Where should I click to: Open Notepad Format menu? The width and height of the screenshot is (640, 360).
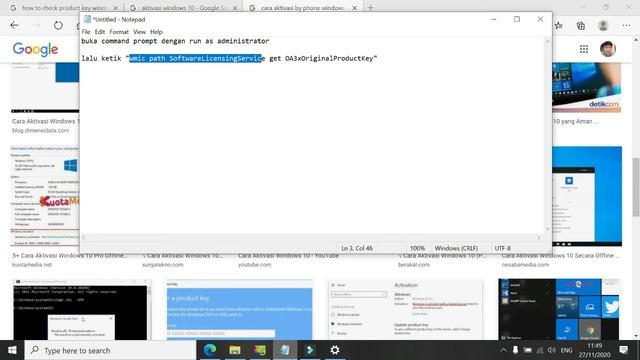click(x=119, y=31)
